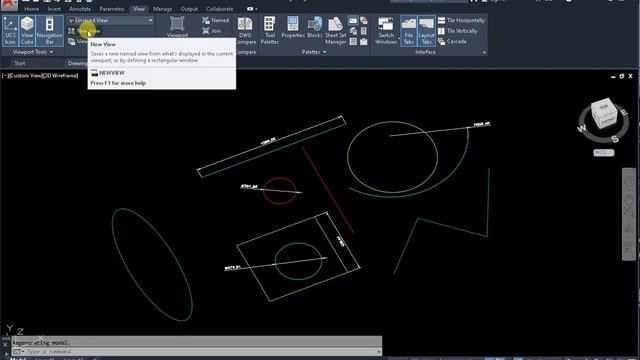Click the AutoCAD application menu logo
The width and height of the screenshot is (640, 360).
tap(9, 5)
